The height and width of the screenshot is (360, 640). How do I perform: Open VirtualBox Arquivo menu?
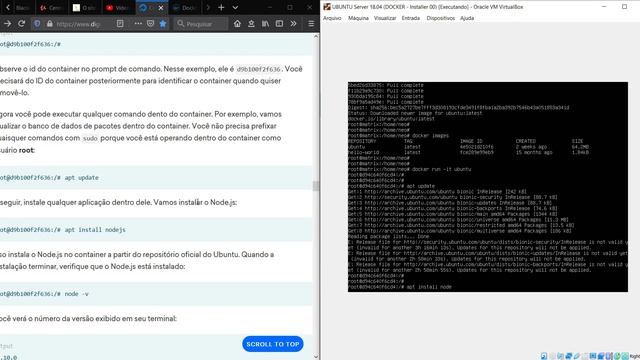(x=332, y=18)
